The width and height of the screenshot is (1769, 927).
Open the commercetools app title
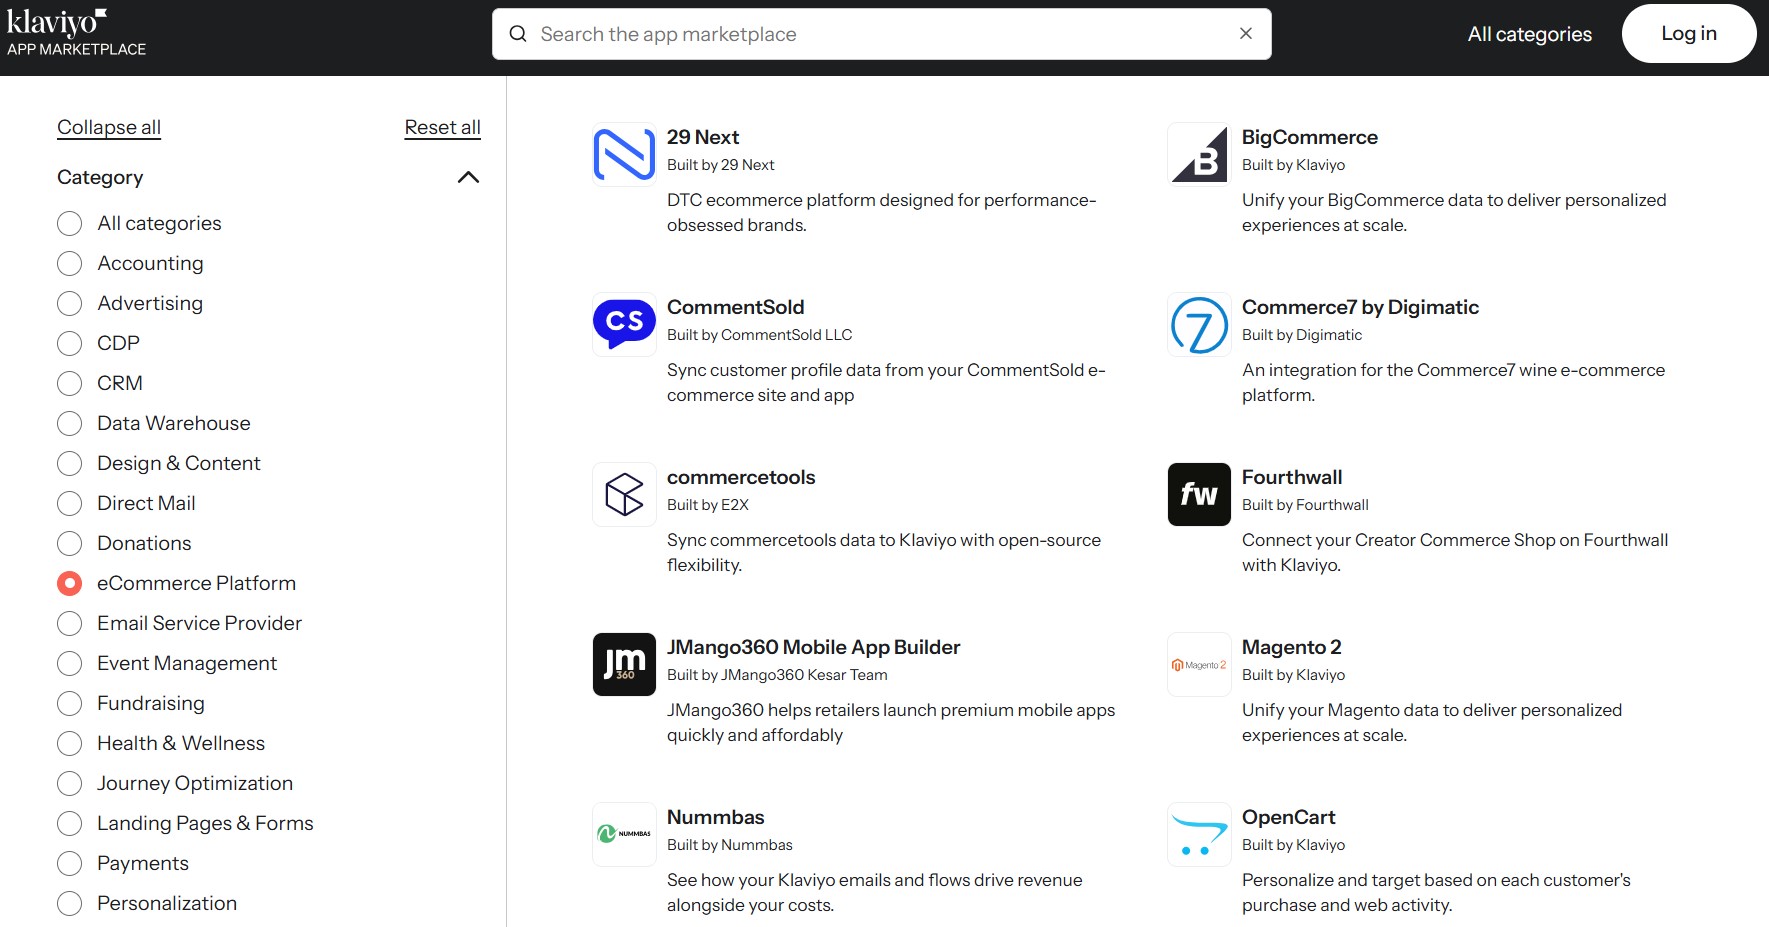[741, 477]
